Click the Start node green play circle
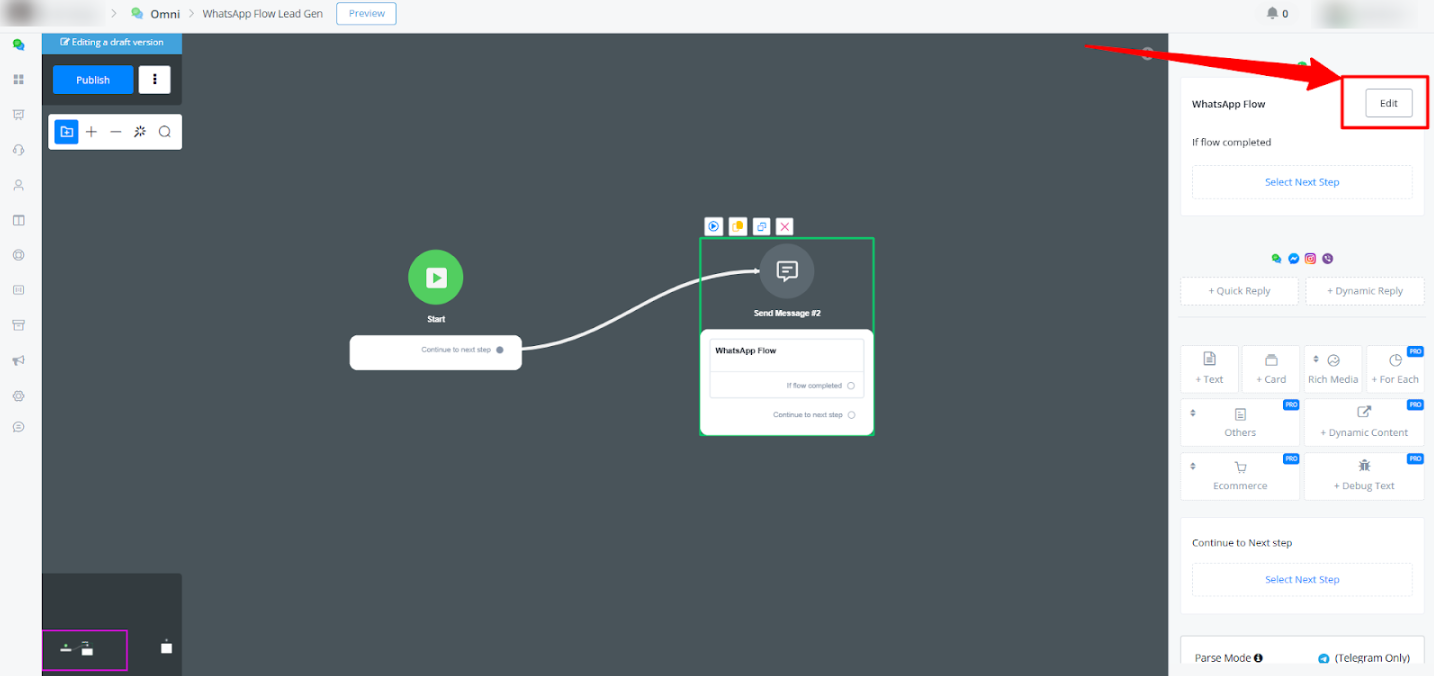1434x676 pixels. 436,277
